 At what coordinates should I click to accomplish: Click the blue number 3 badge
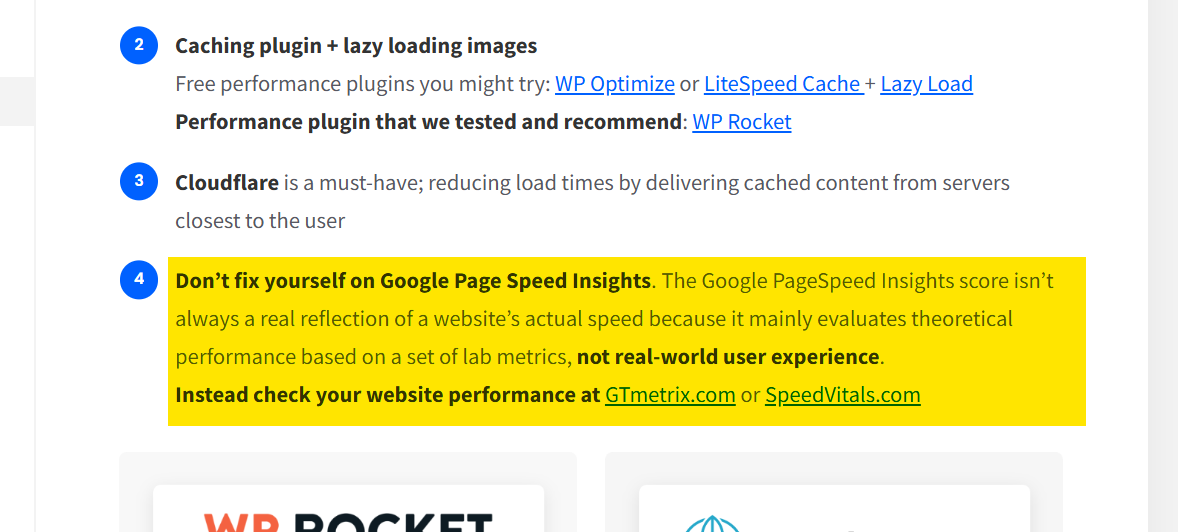(139, 181)
